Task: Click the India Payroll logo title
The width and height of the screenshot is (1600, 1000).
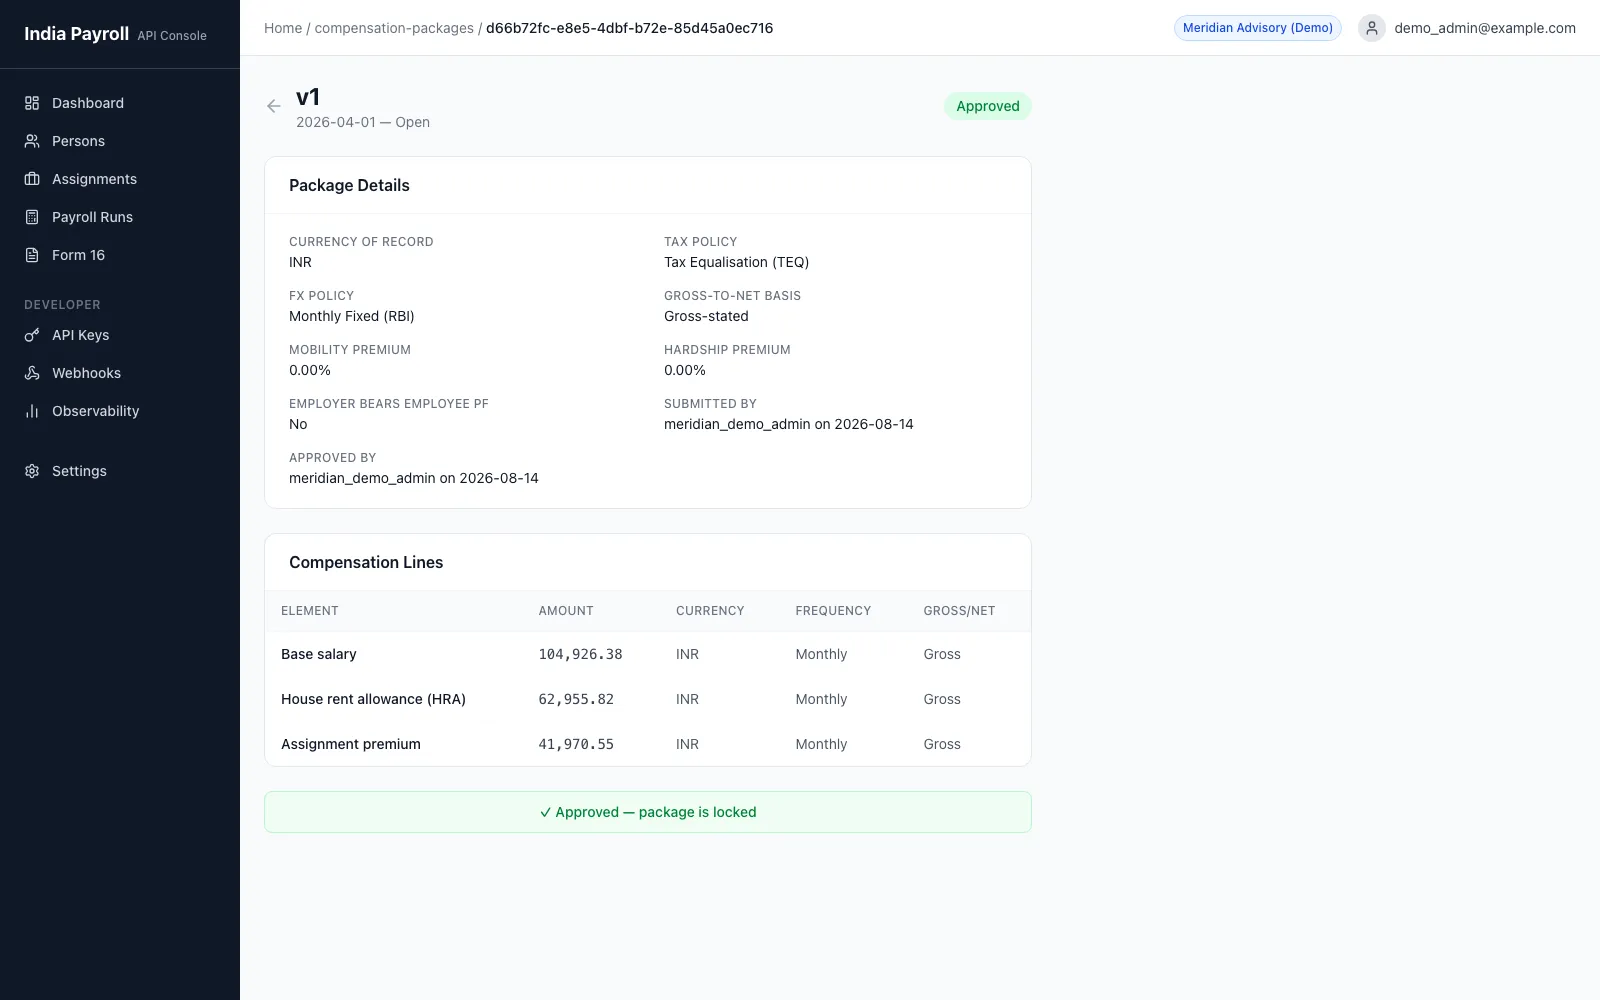Action: coord(76,34)
